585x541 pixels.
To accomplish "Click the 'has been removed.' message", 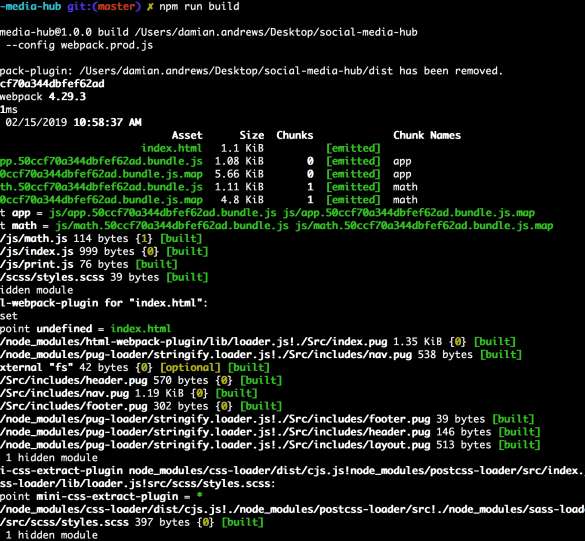I will [x=451, y=71].
